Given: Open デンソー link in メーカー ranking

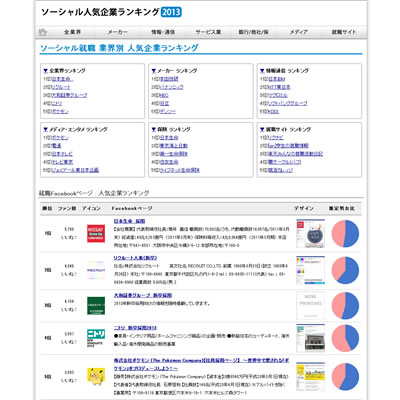Looking at the screenshot, I should pyautogui.click(x=168, y=111).
